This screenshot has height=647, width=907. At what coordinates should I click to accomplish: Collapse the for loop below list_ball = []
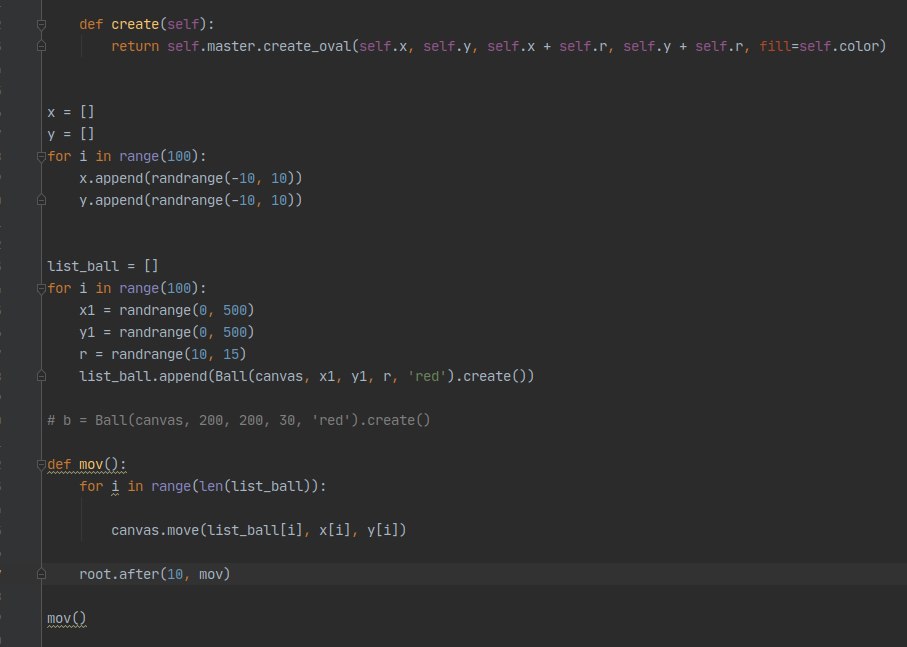41,288
